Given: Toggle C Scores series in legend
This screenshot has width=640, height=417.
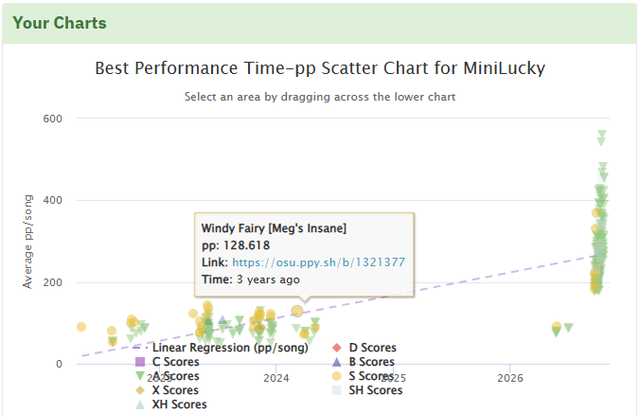Looking at the screenshot, I should 167,362.
